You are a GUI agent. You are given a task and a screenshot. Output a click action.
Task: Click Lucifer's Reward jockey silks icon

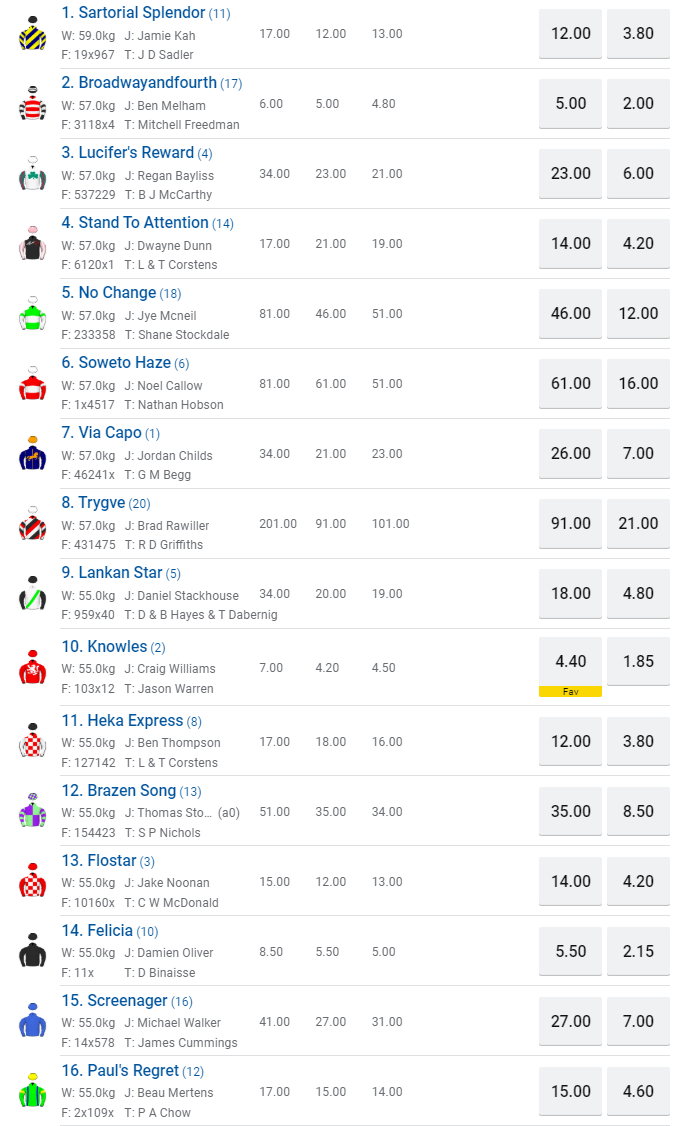tap(33, 174)
